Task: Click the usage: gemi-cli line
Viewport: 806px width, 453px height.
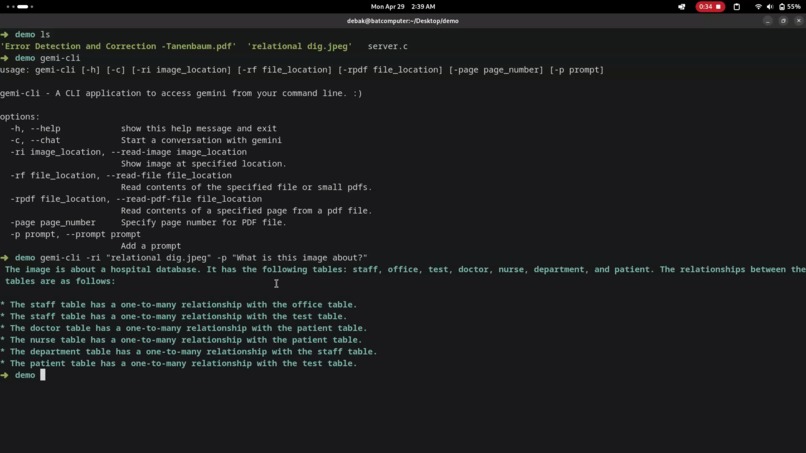Action: 302,70
